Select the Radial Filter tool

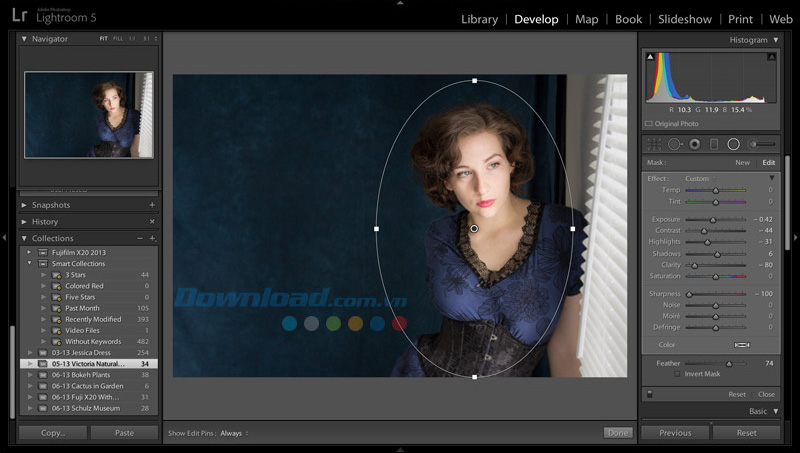pos(734,144)
